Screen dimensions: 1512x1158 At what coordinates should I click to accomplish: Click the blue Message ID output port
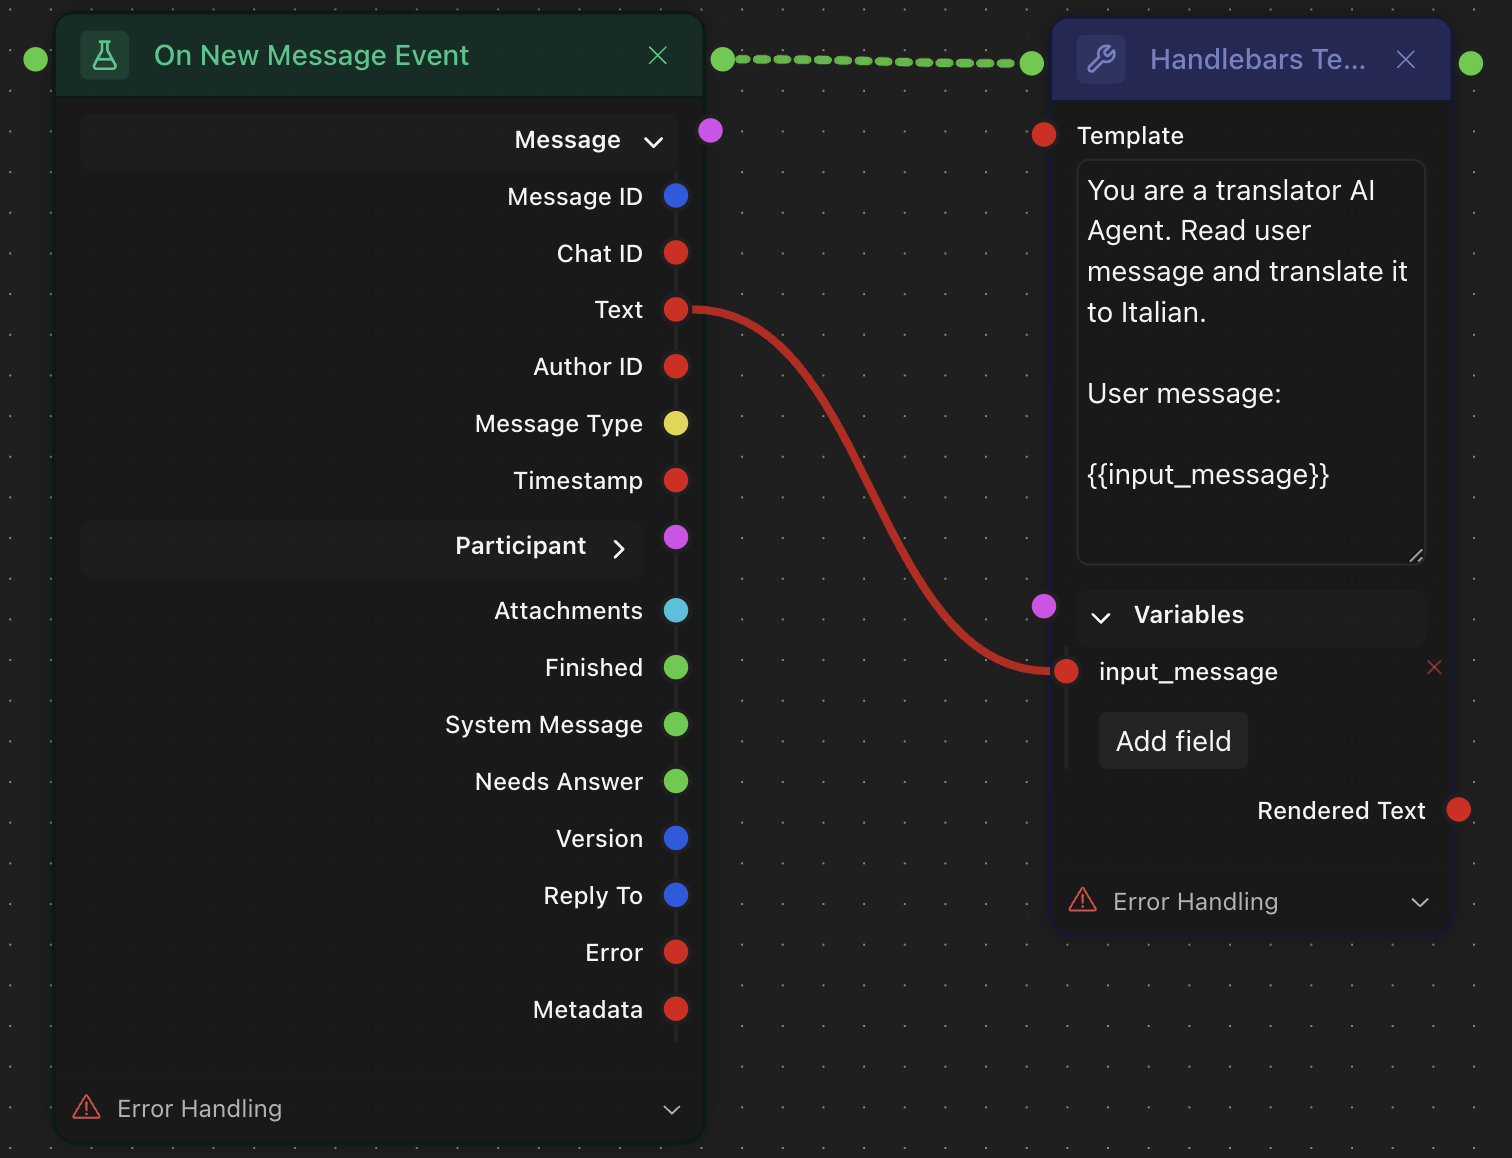676,197
